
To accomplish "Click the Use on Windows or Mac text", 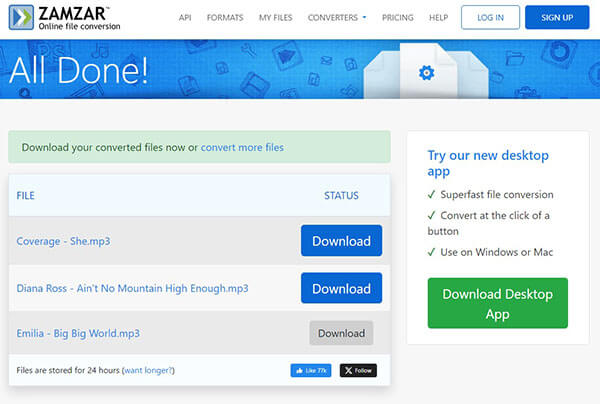I will (x=497, y=252).
